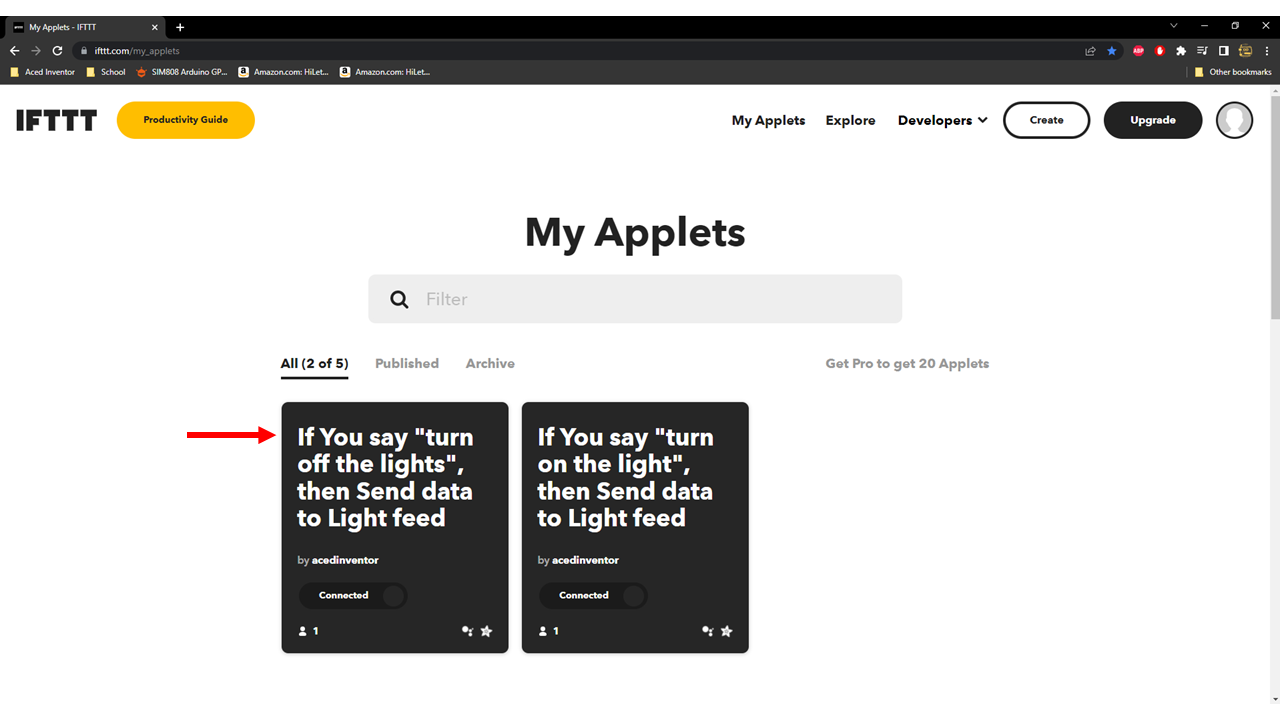Click the user count icon on "turn on the light" card
Screen dimensions: 1280x720
tap(543, 631)
